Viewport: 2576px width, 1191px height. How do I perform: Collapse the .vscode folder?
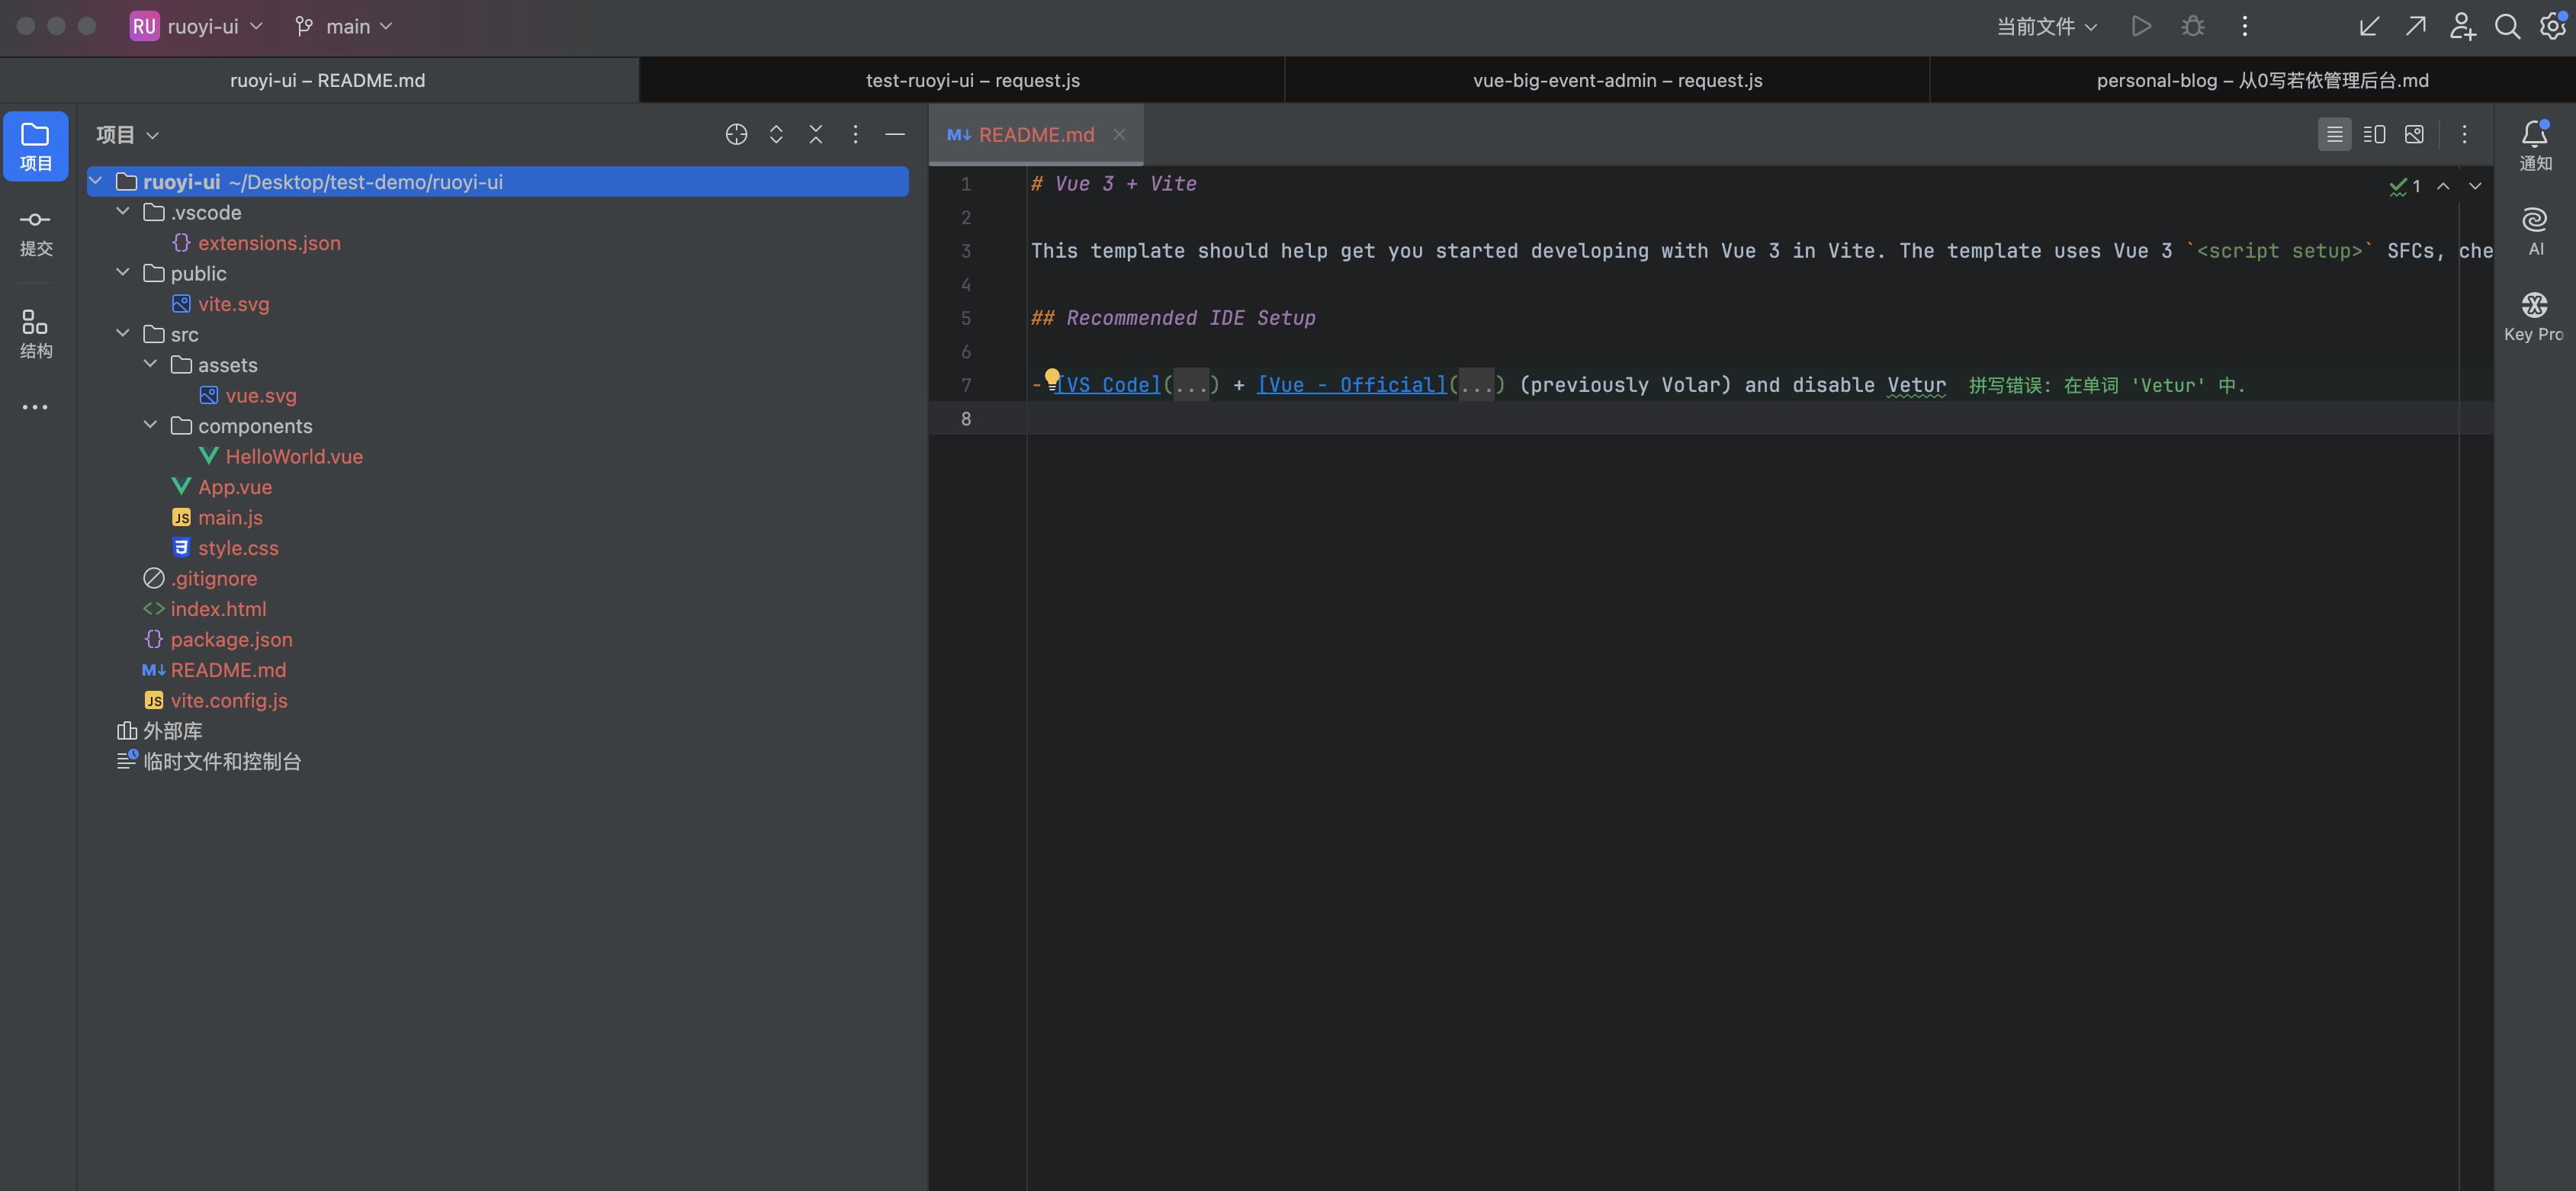pyautogui.click(x=123, y=212)
